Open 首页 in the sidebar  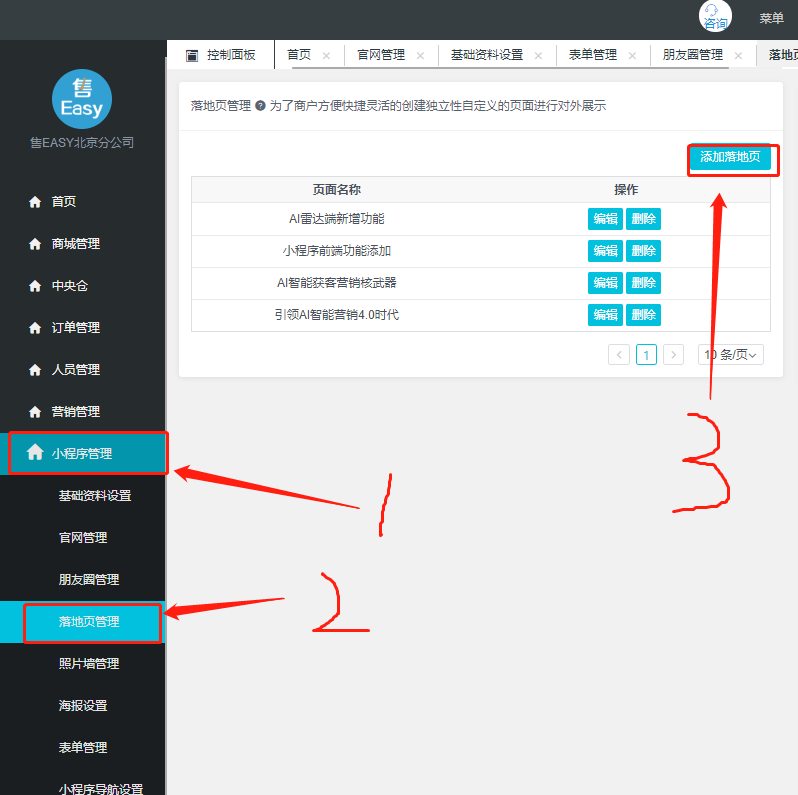[x=81, y=202]
